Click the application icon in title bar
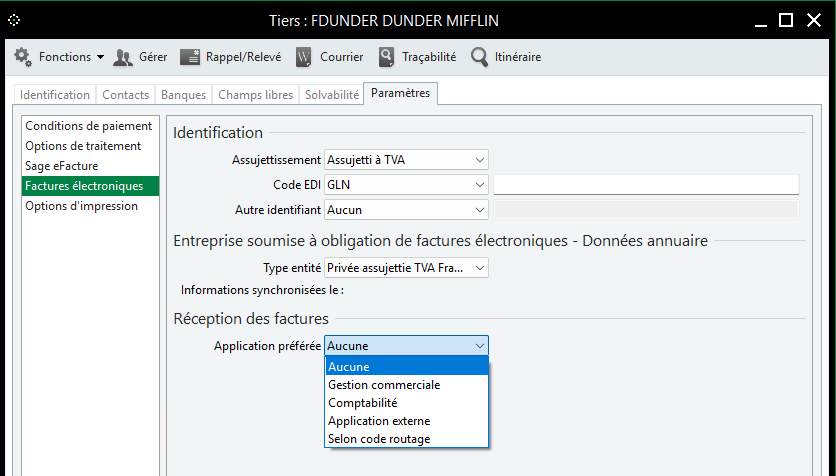This screenshot has width=836, height=476. coord(14,20)
